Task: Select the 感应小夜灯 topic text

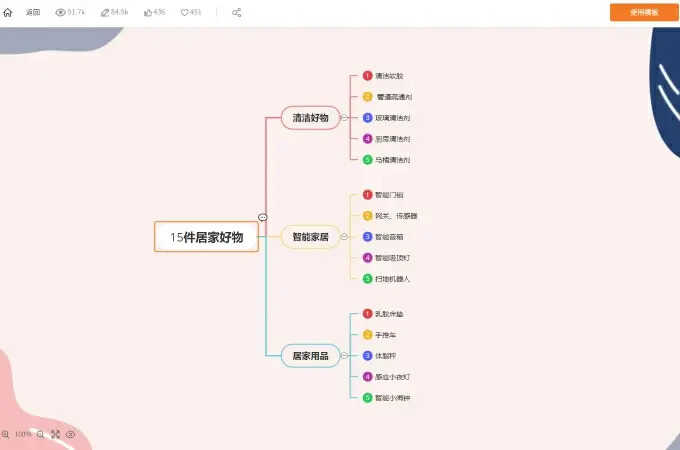Action: pyautogui.click(x=392, y=377)
